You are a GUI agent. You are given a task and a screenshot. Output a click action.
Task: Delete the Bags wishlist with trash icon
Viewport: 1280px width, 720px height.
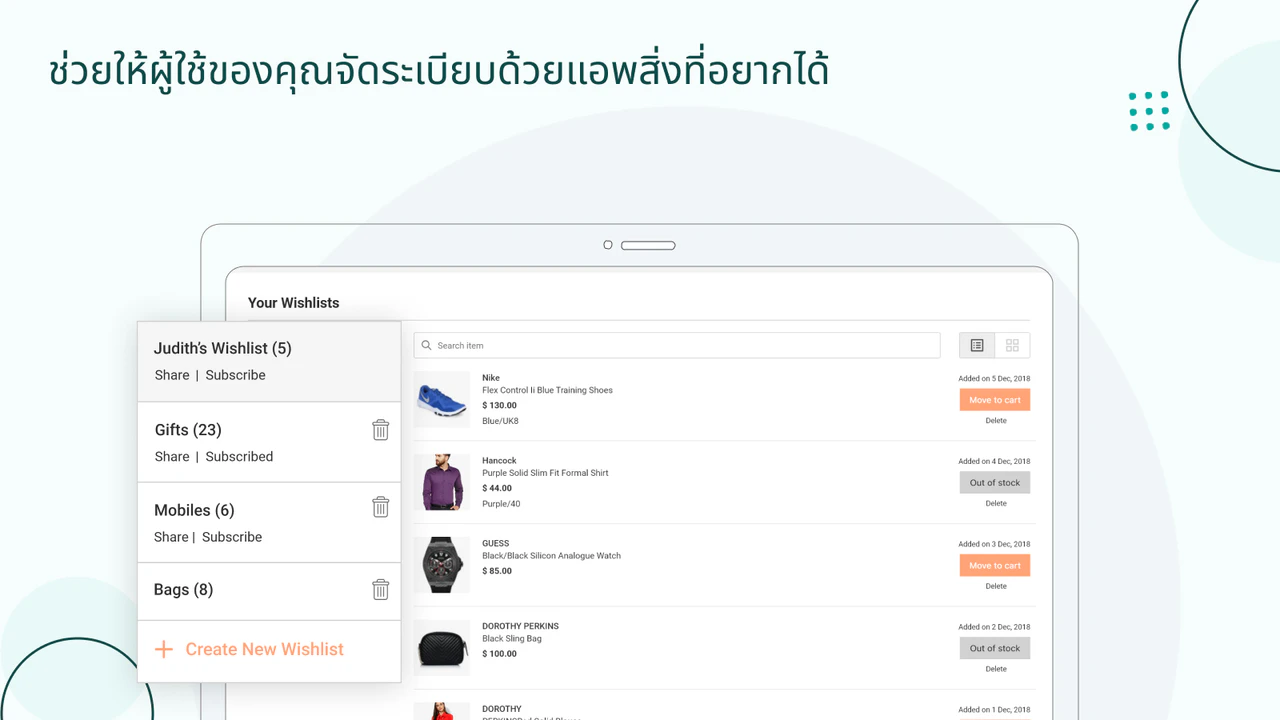[380, 590]
